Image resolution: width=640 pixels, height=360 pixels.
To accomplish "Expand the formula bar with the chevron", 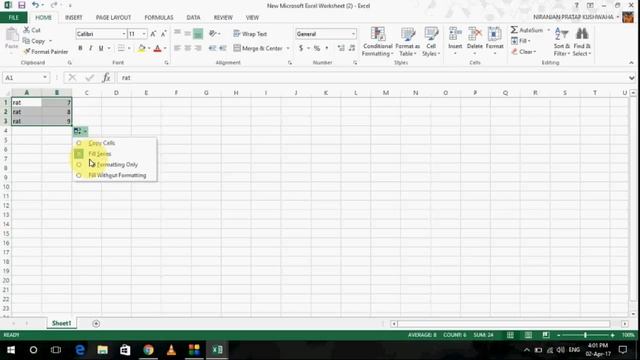I will pyautogui.click(x=631, y=78).
